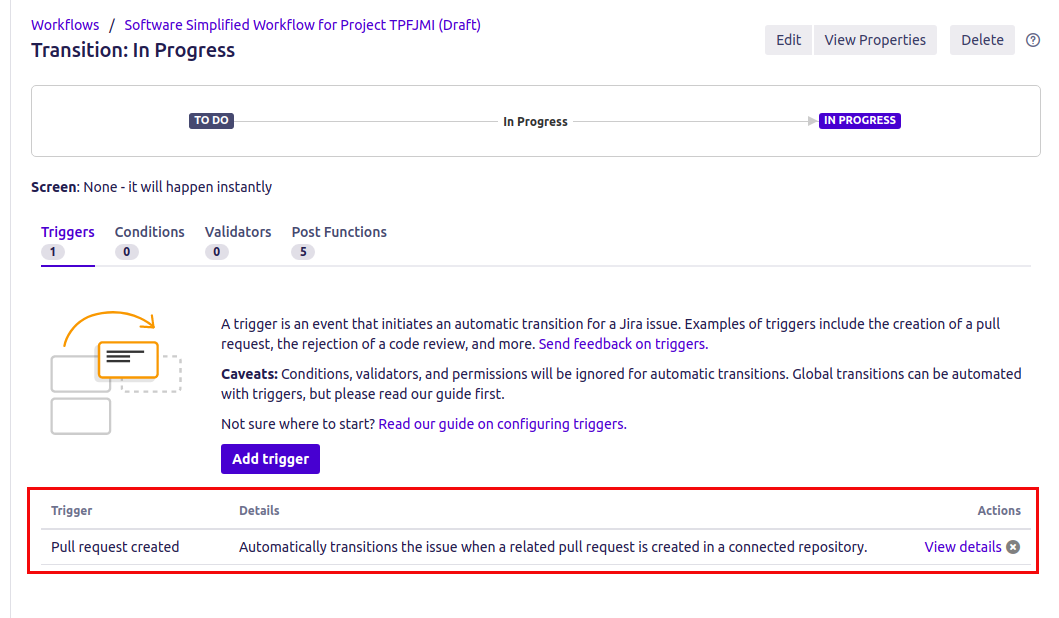1059x618 pixels.
Task: Click the Triggers count badge 1
Action: [53, 252]
